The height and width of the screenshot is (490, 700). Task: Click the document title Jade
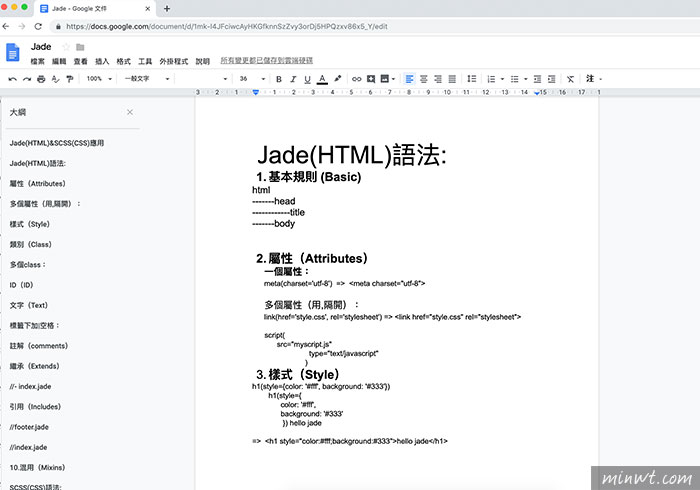click(x=41, y=46)
